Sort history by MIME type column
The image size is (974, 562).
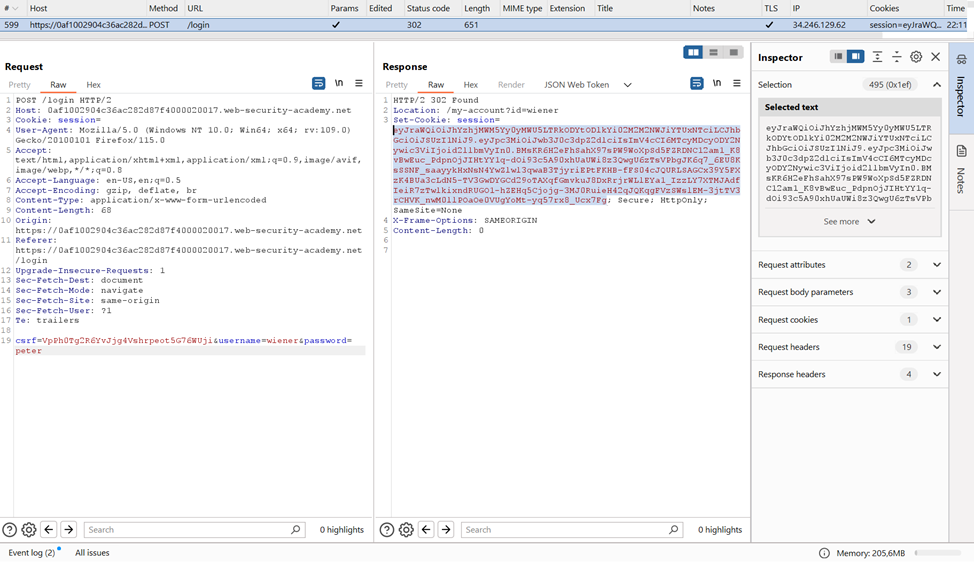click(522, 9)
